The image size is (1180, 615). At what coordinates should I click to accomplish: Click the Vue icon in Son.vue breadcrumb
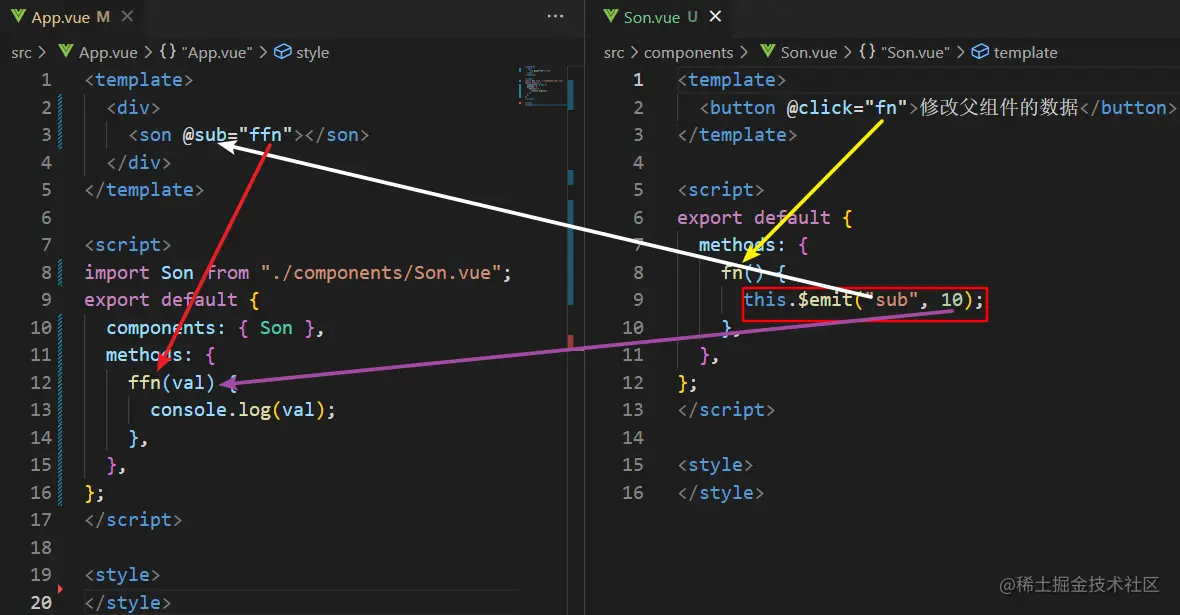point(768,51)
